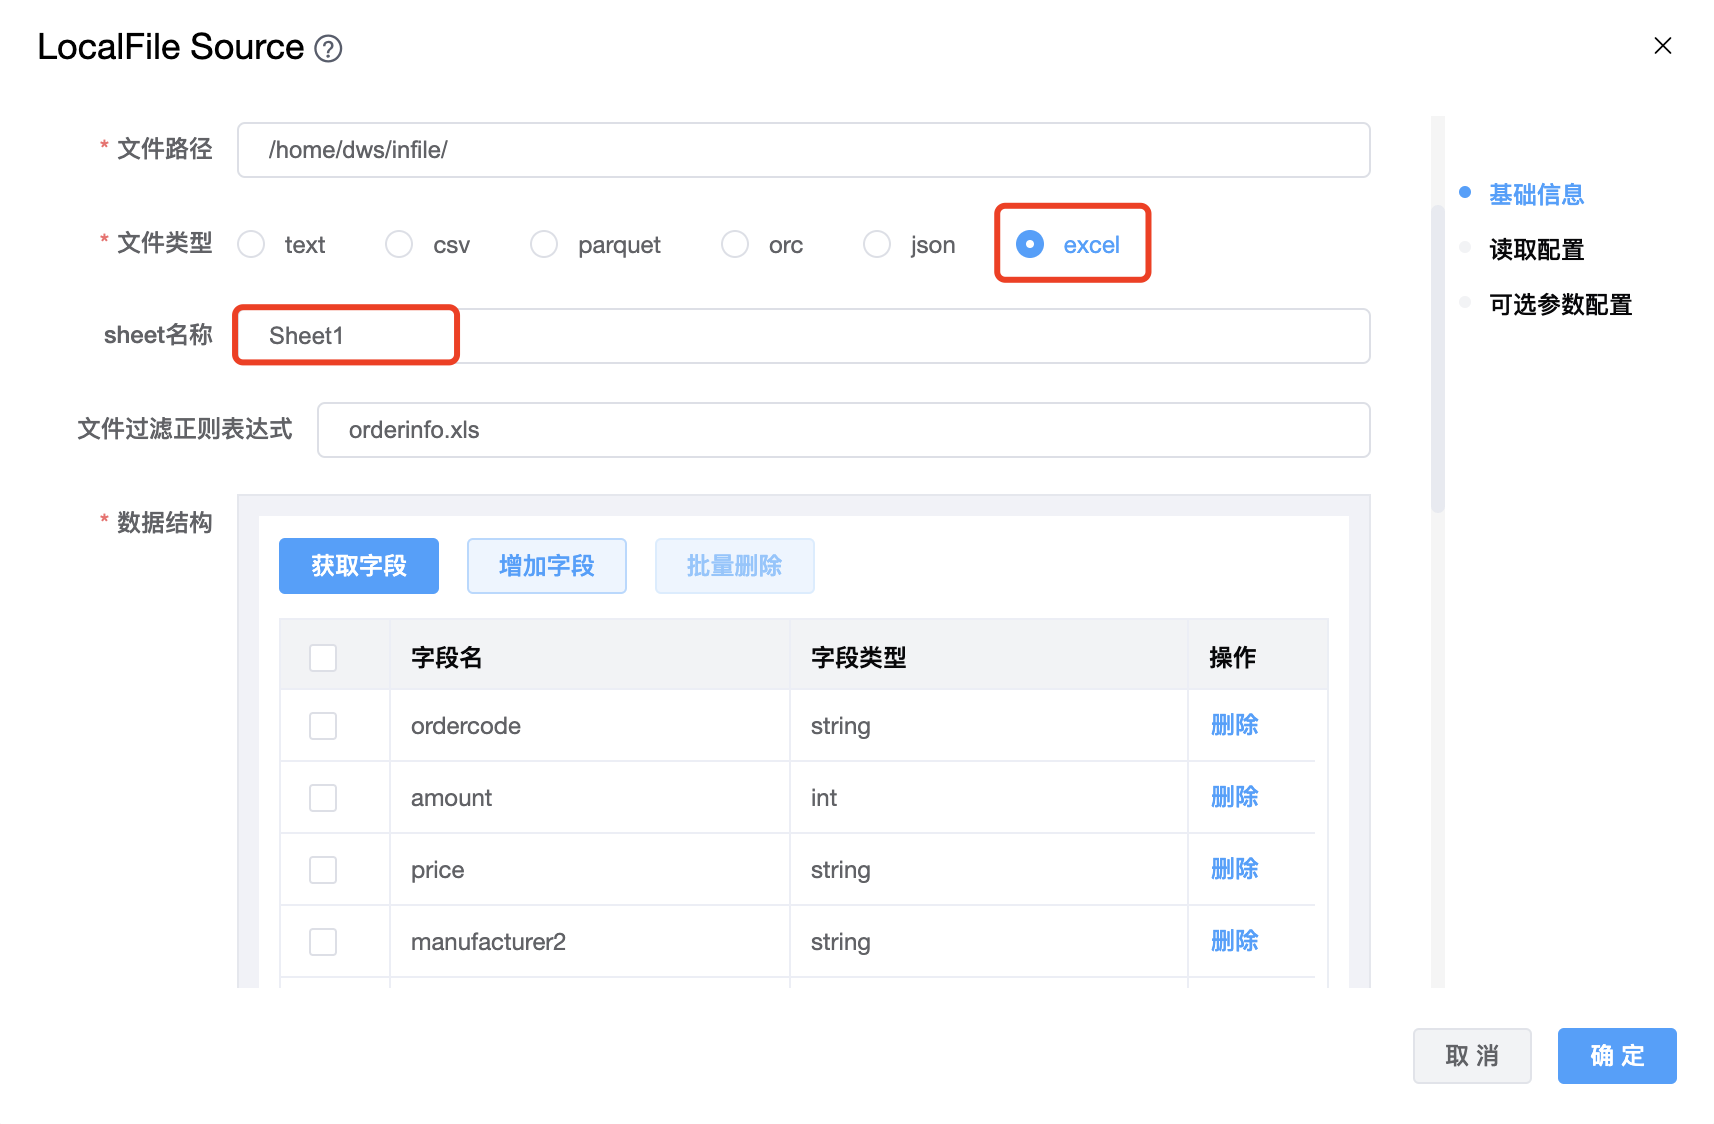Navigate to 可选参数配置 anchor
1714x1124 pixels.
tap(1560, 305)
